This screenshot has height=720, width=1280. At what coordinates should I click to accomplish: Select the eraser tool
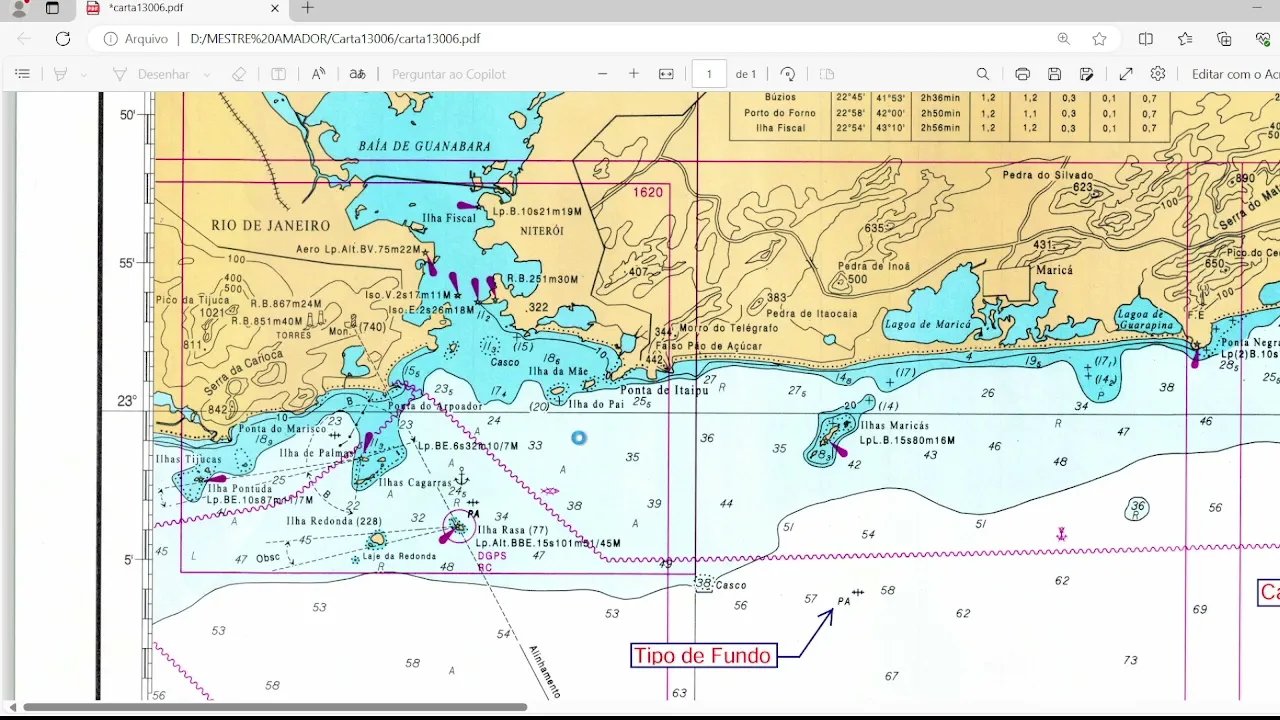point(238,74)
